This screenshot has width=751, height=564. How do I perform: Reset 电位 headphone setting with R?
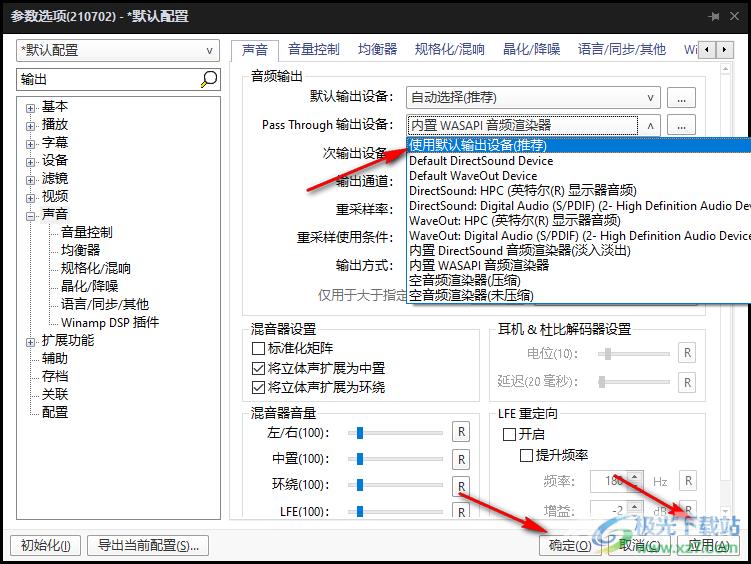(x=687, y=353)
